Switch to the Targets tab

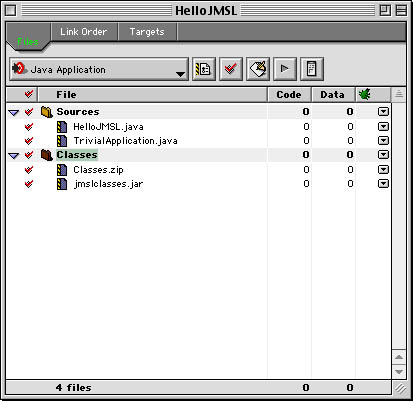(147, 32)
